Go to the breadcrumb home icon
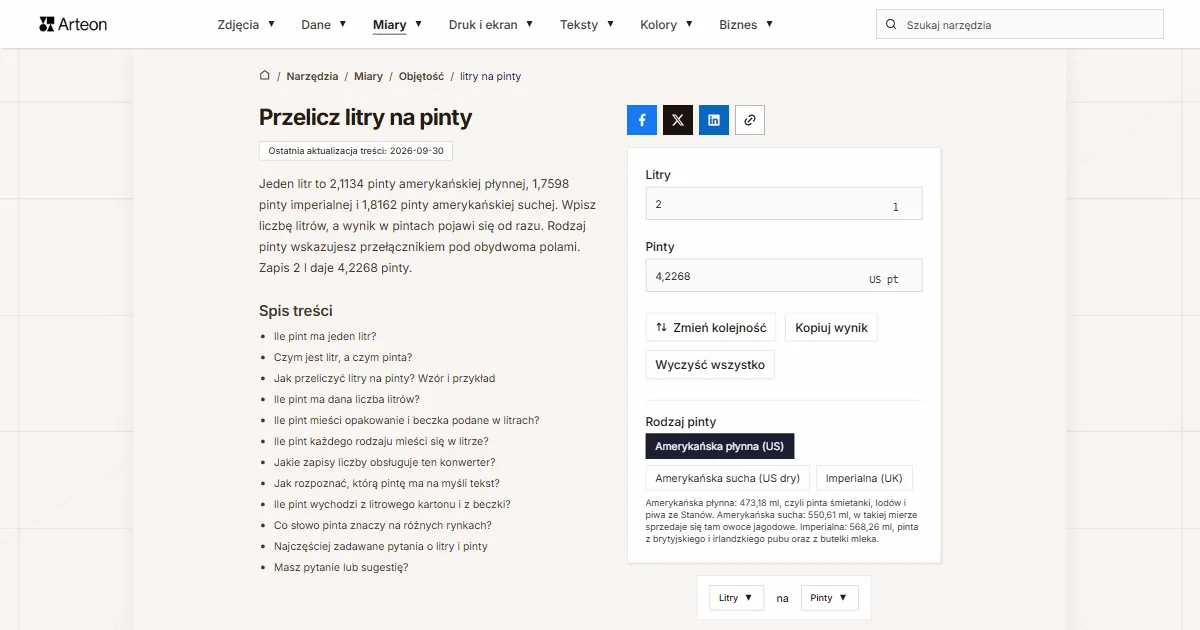 [265, 76]
